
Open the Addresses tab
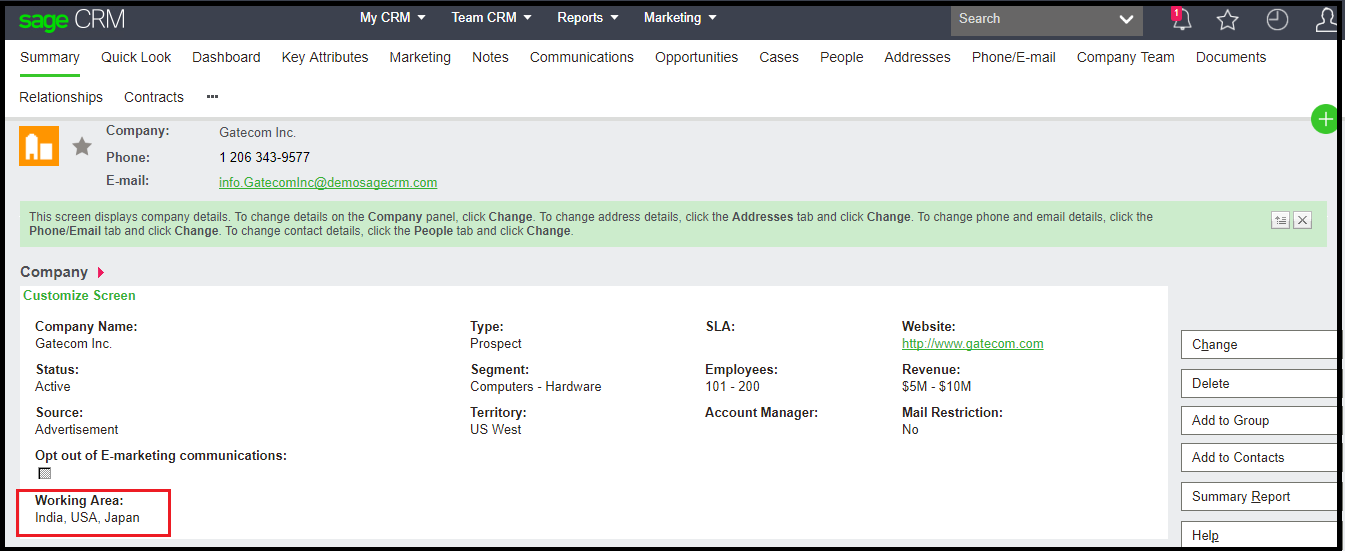coord(917,57)
